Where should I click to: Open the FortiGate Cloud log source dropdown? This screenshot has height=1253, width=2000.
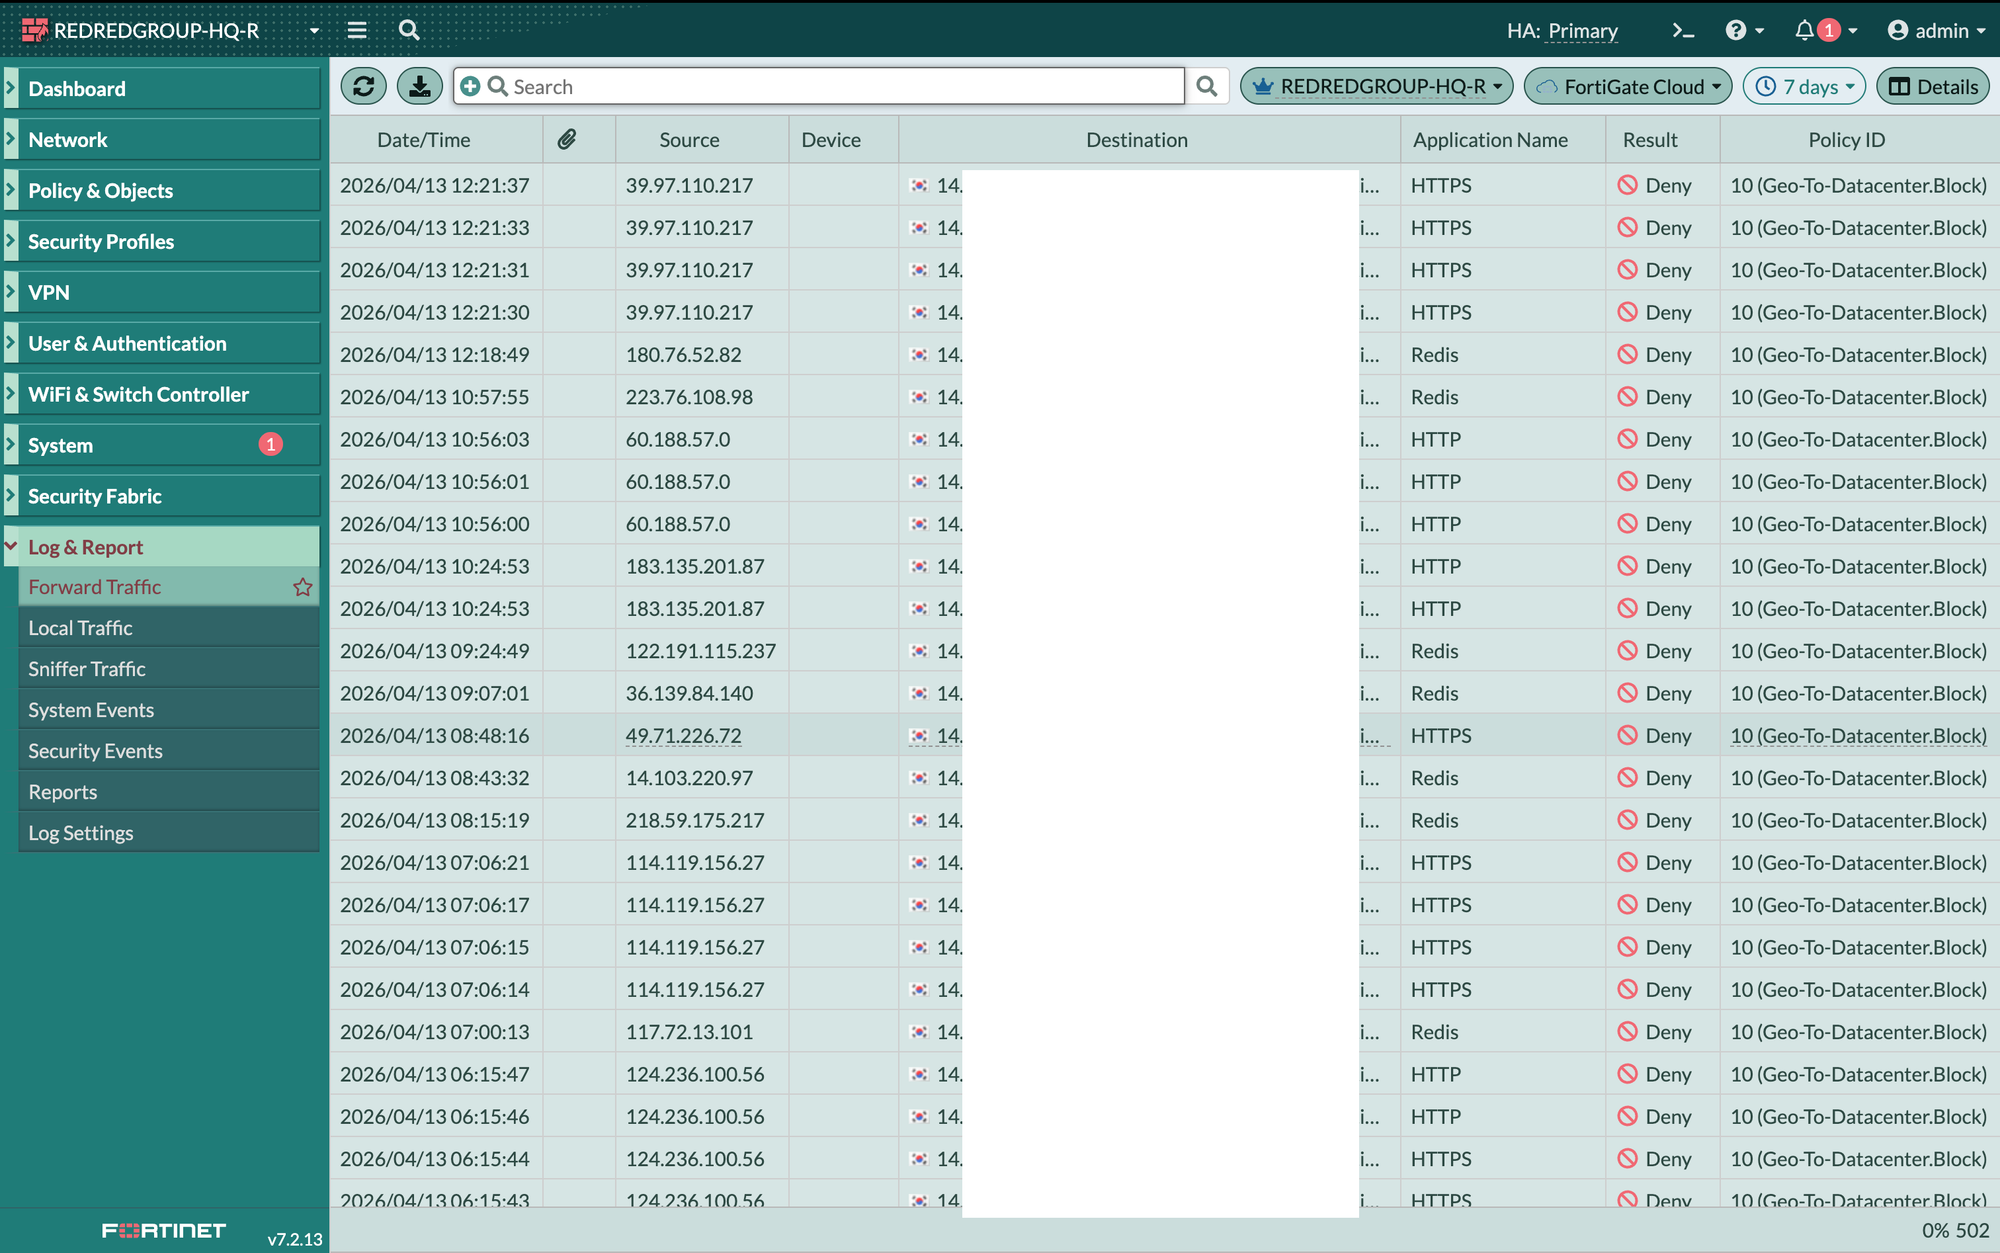1627,87
